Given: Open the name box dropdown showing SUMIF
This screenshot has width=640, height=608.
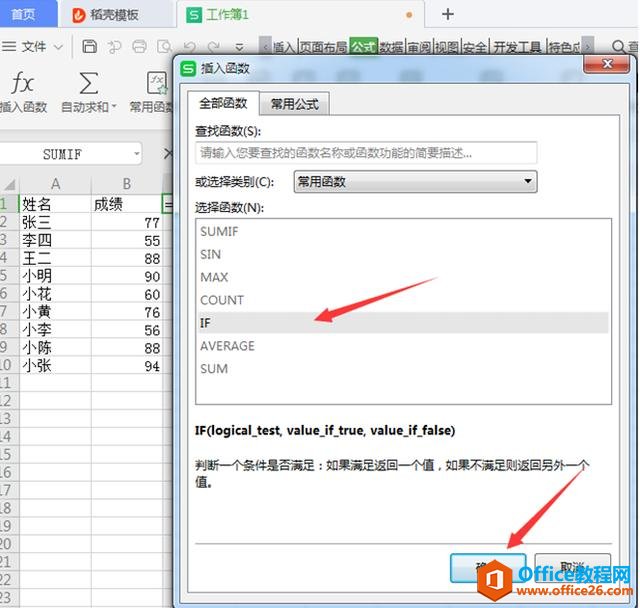Looking at the screenshot, I should pyautogui.click(x=137, y=154).
